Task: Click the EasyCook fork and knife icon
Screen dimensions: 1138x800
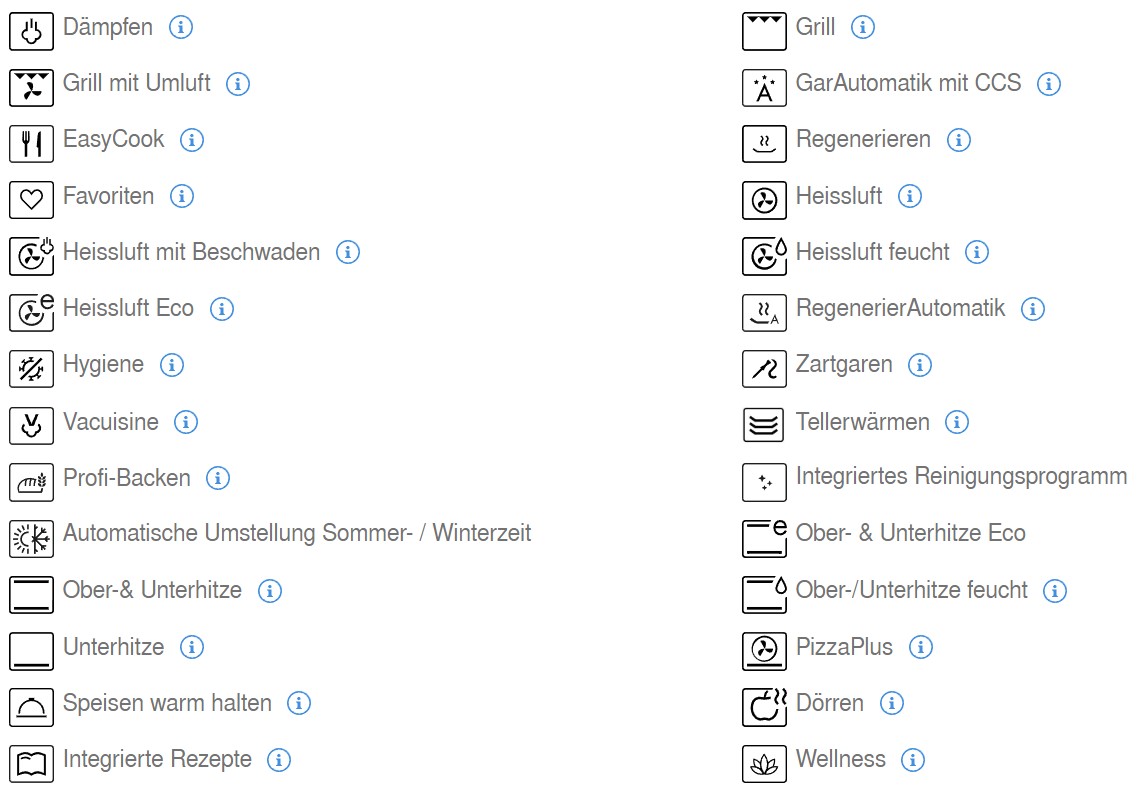Action: click(31, 144)
